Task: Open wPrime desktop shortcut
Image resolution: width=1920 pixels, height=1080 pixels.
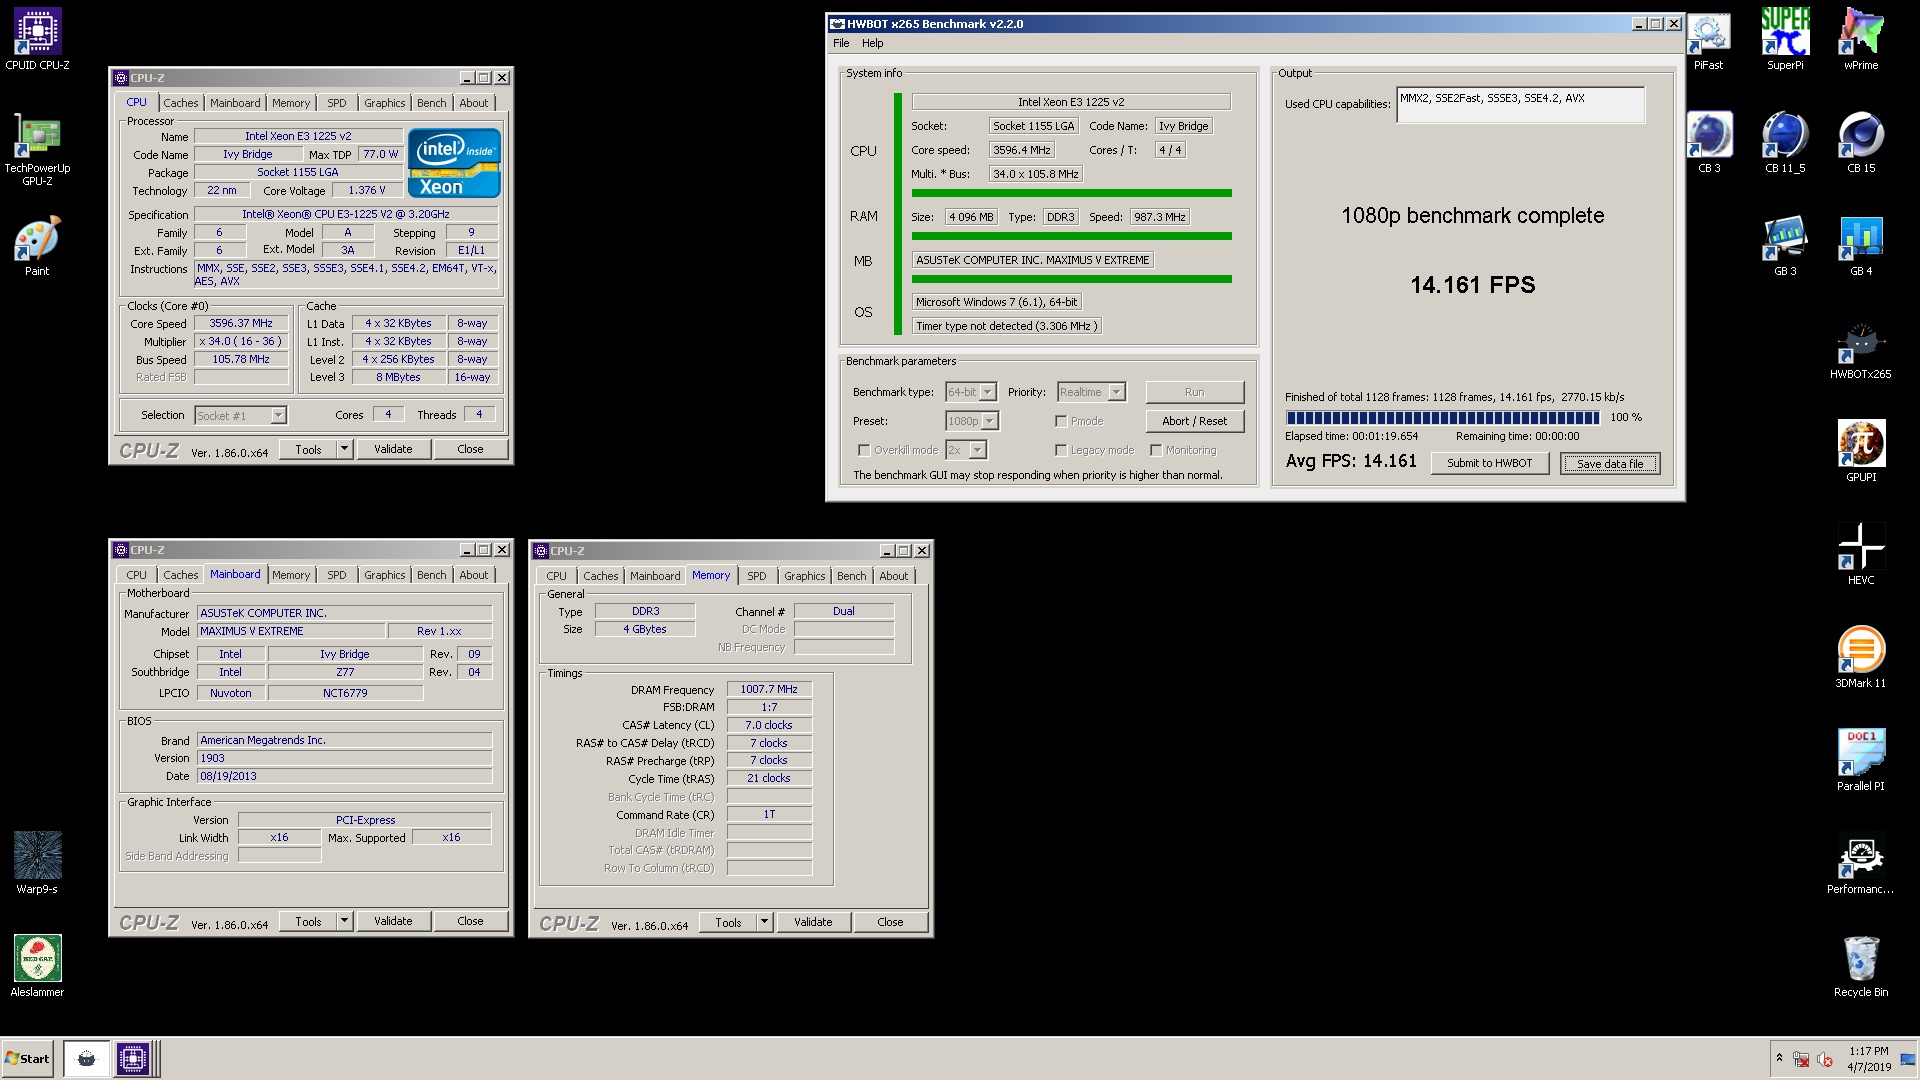Action: coord(1861,40)
